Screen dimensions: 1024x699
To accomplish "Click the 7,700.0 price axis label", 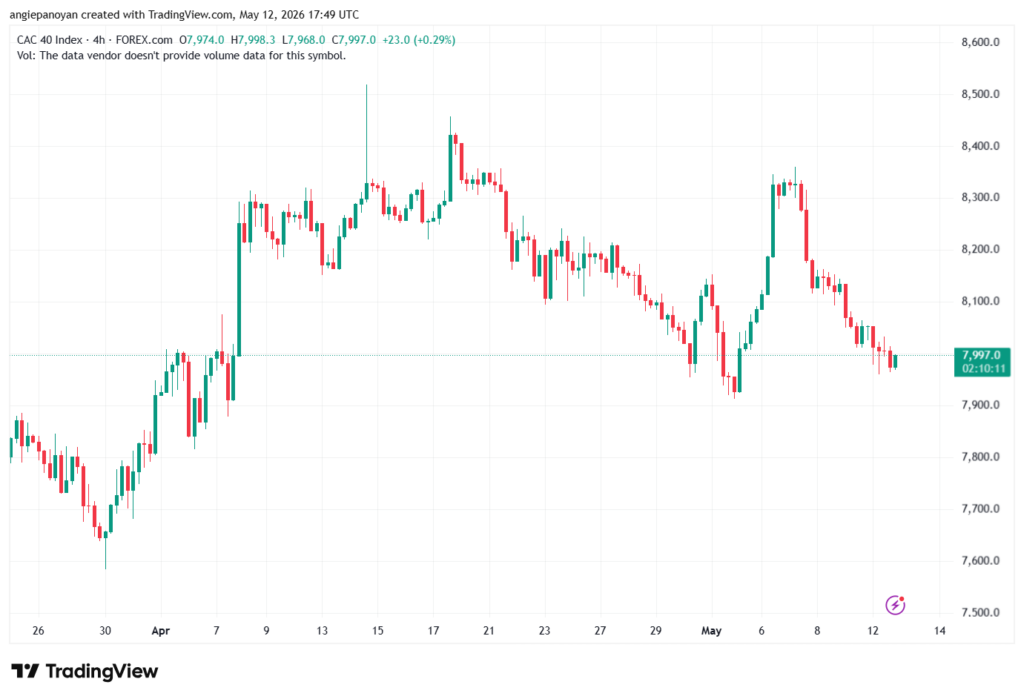I will point(980,508).
